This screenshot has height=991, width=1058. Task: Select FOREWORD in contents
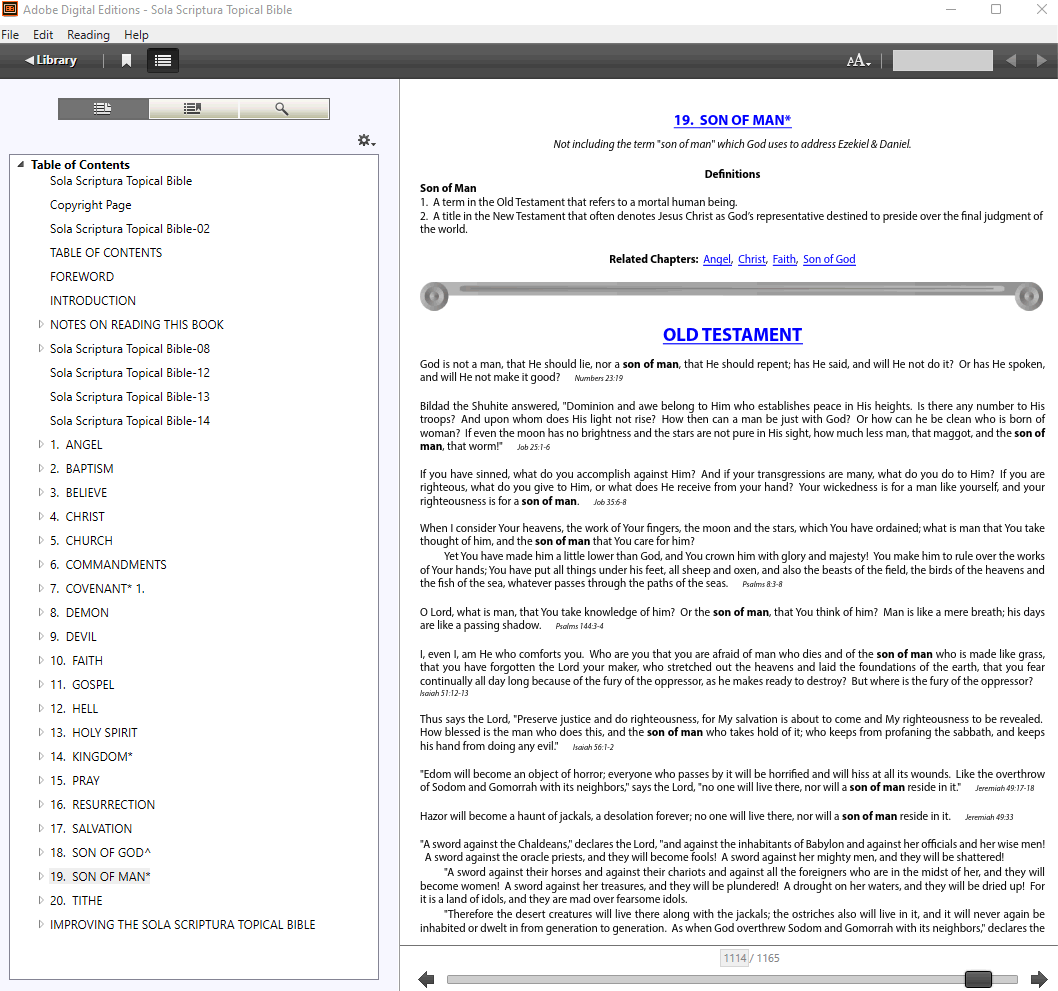(x=82, y=277)
